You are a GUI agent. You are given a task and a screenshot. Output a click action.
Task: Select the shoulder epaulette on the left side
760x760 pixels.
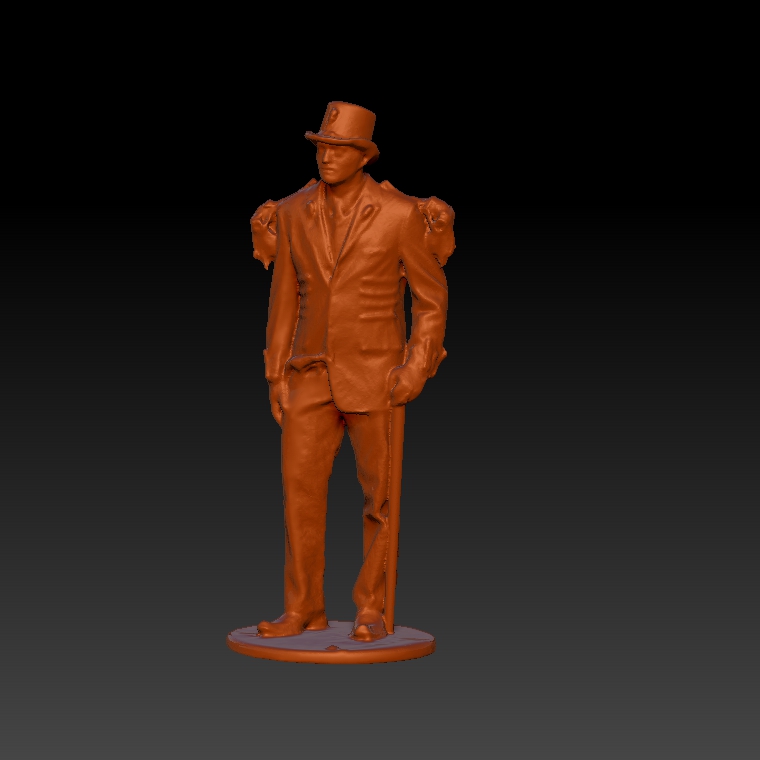[264, 230]
